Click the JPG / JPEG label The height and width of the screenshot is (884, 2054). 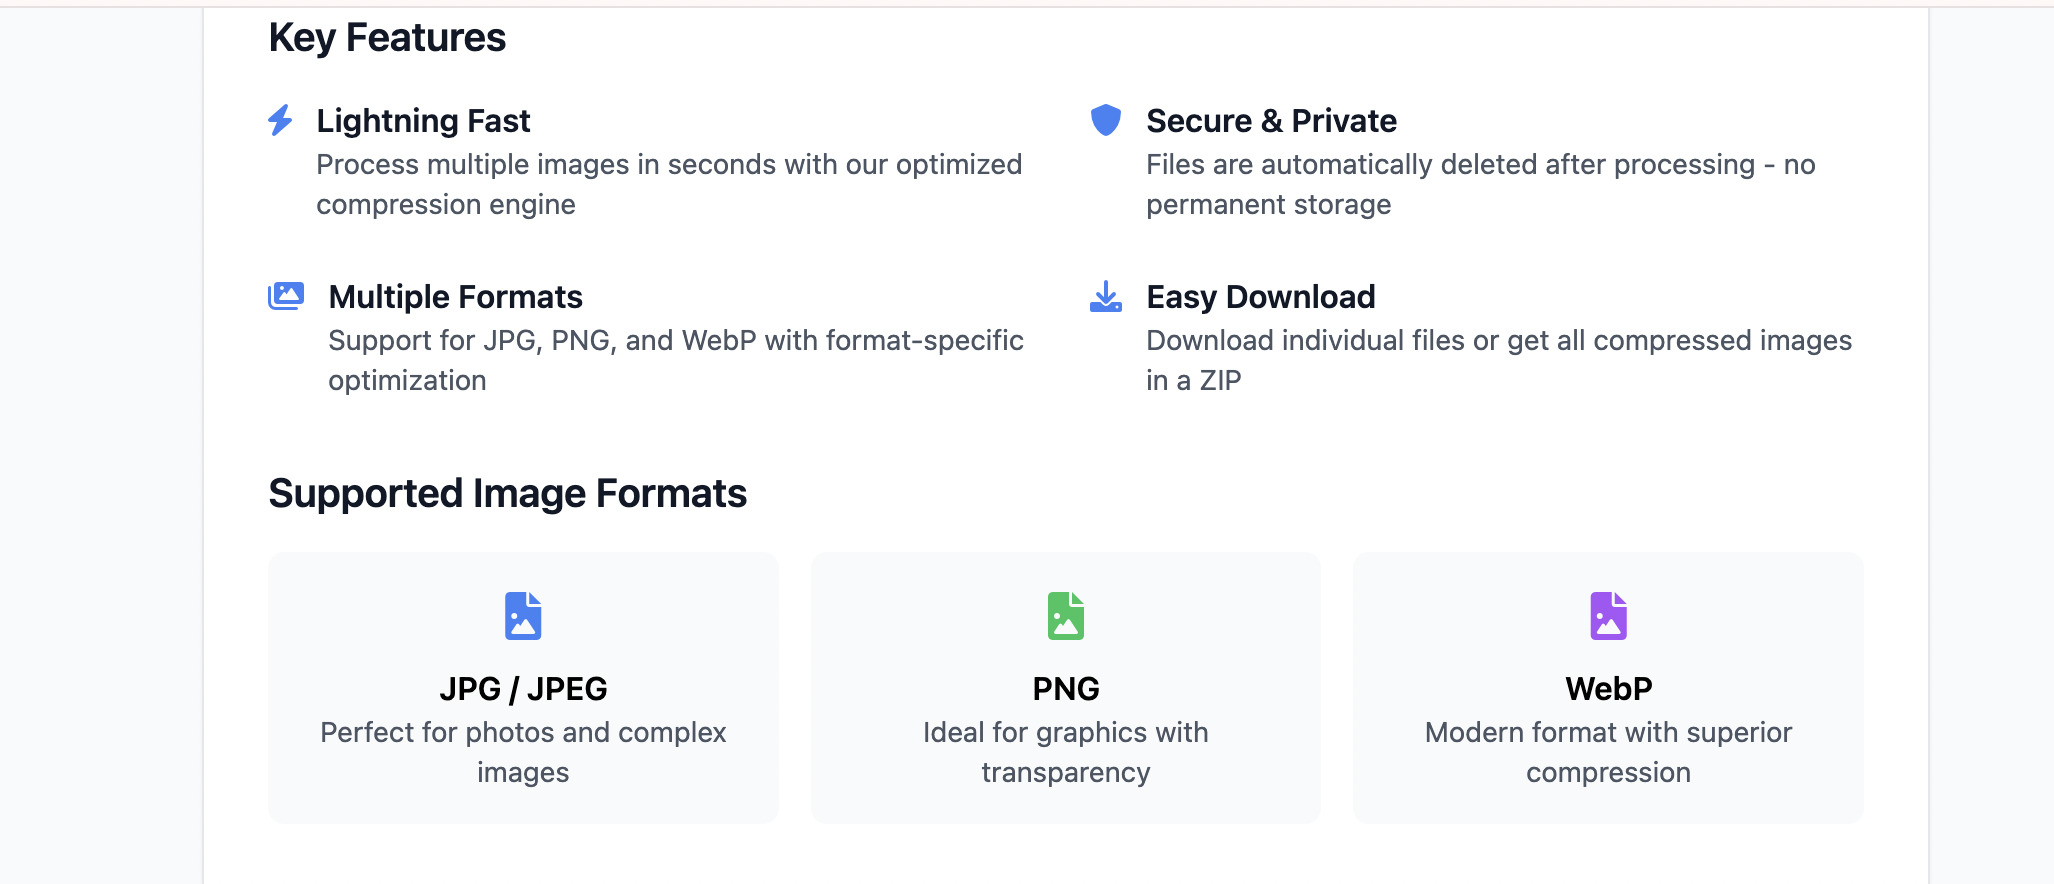coord(523,689)
